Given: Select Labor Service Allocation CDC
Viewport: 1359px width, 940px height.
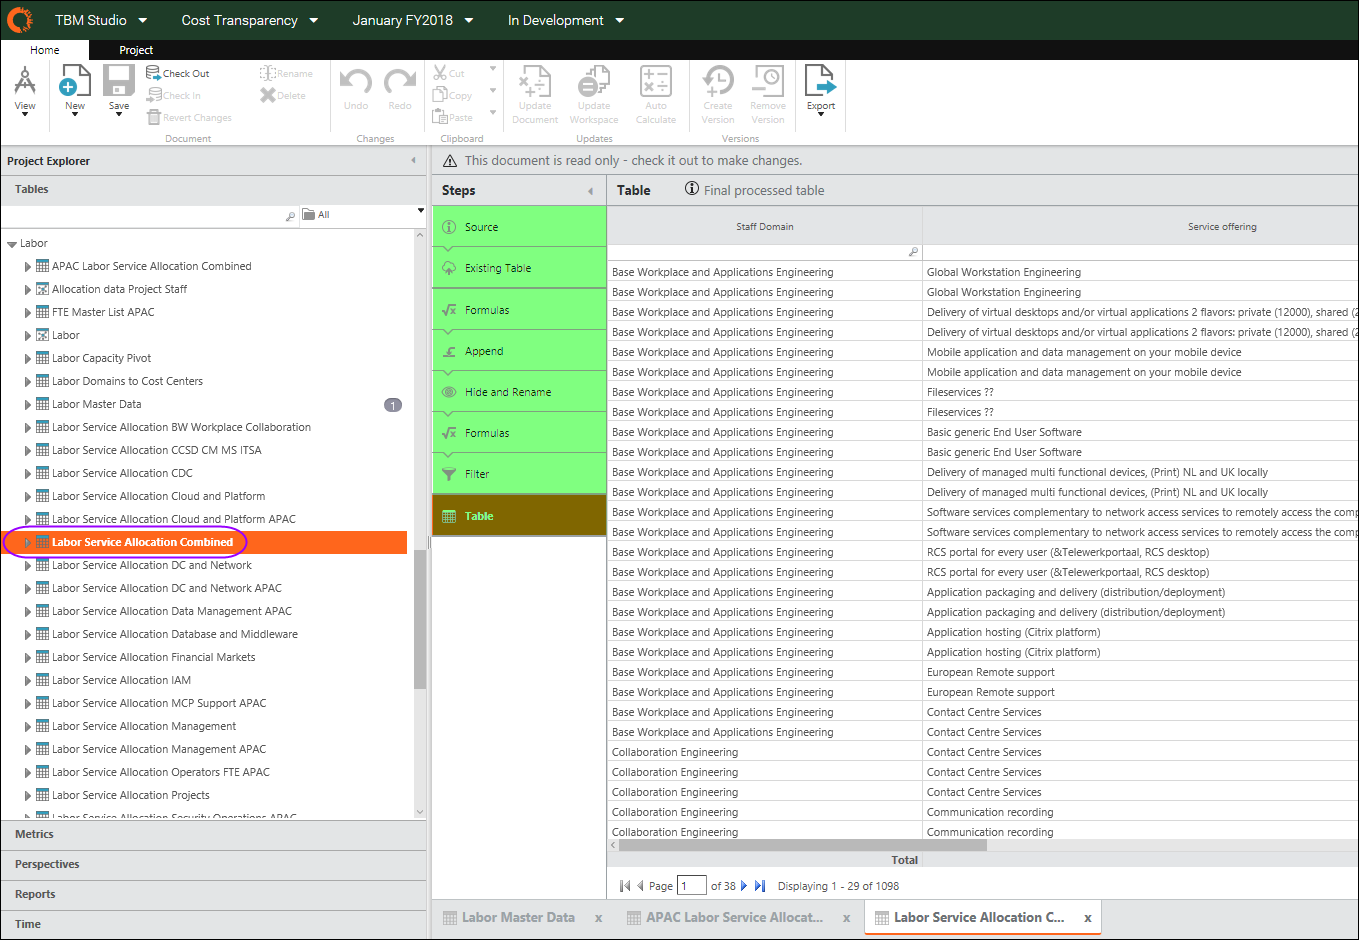Looking at the screenshot, I should click(122, 473).
